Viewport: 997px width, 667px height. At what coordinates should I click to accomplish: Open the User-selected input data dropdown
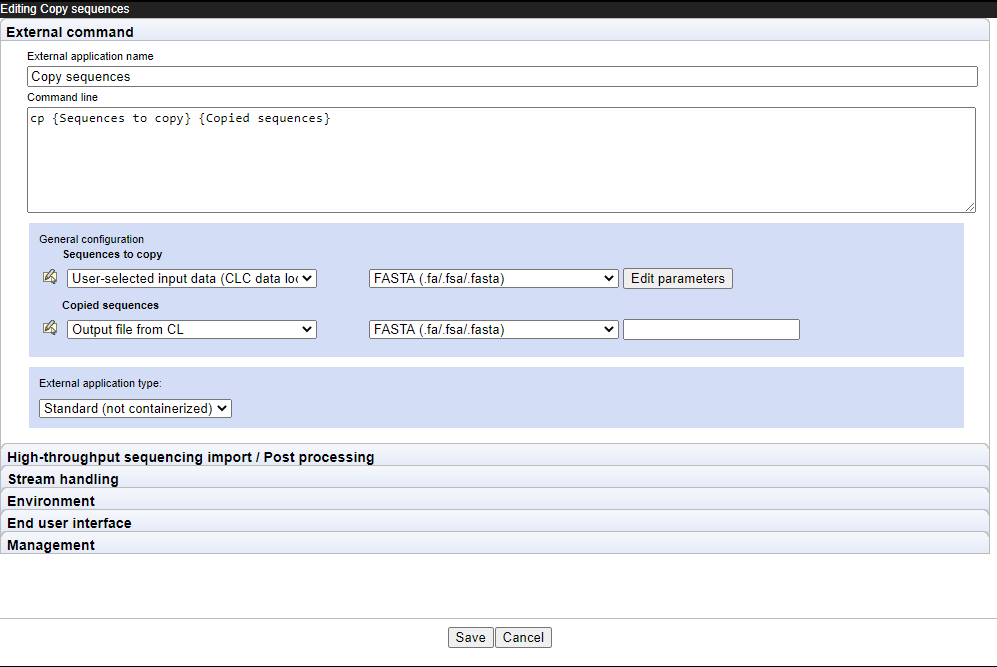click(x=191, y=278)
